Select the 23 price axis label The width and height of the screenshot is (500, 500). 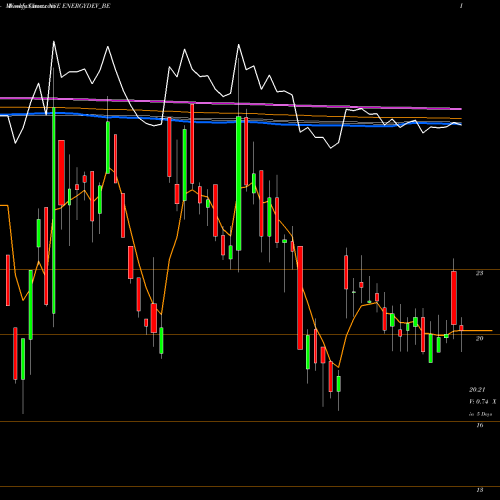(x=479, y=273)
